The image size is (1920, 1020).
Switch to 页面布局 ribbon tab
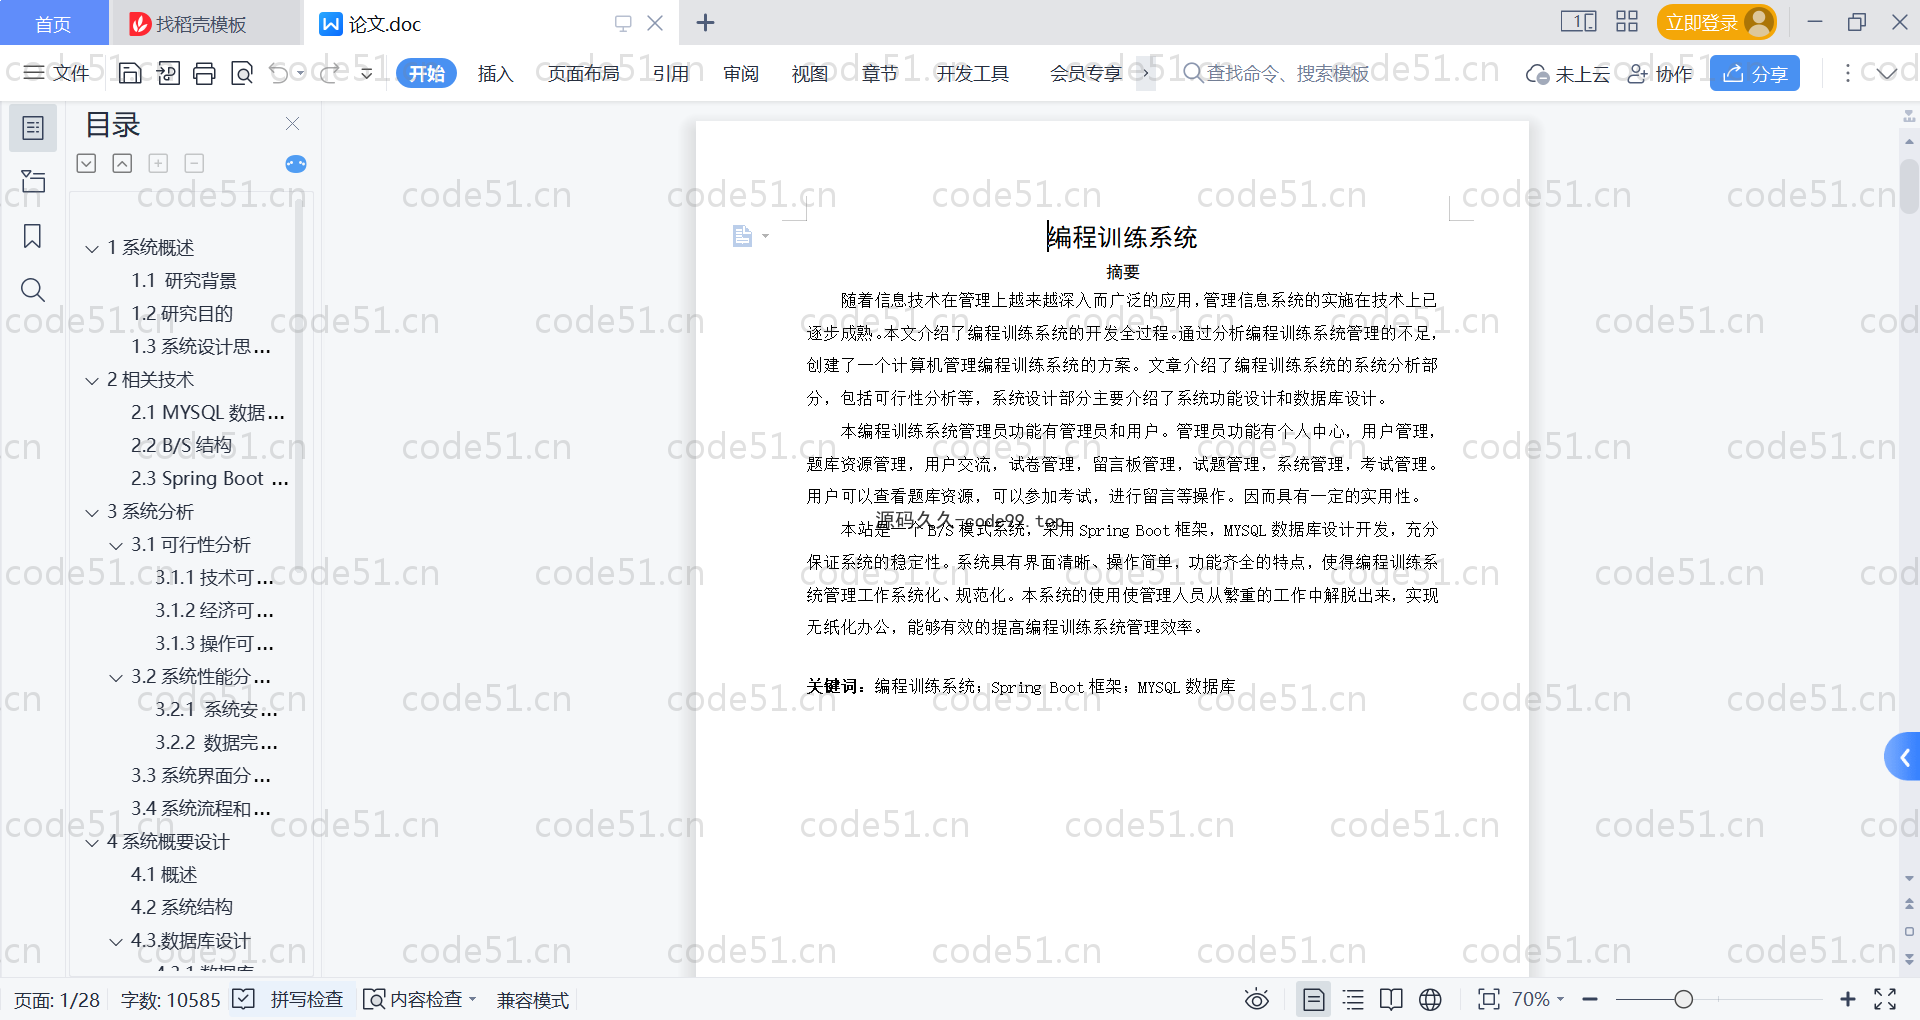(x=584, y=73)
